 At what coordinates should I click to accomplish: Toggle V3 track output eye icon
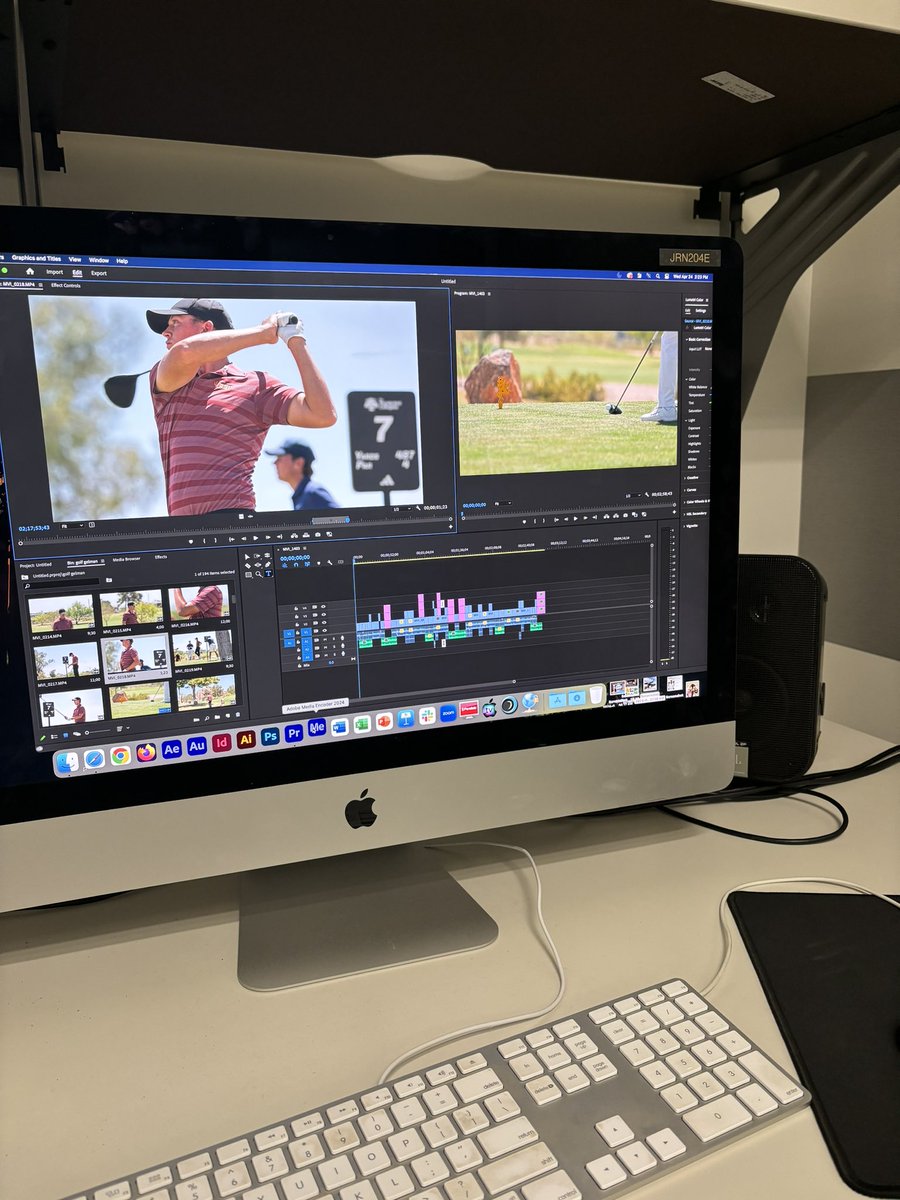coord(323,614)
